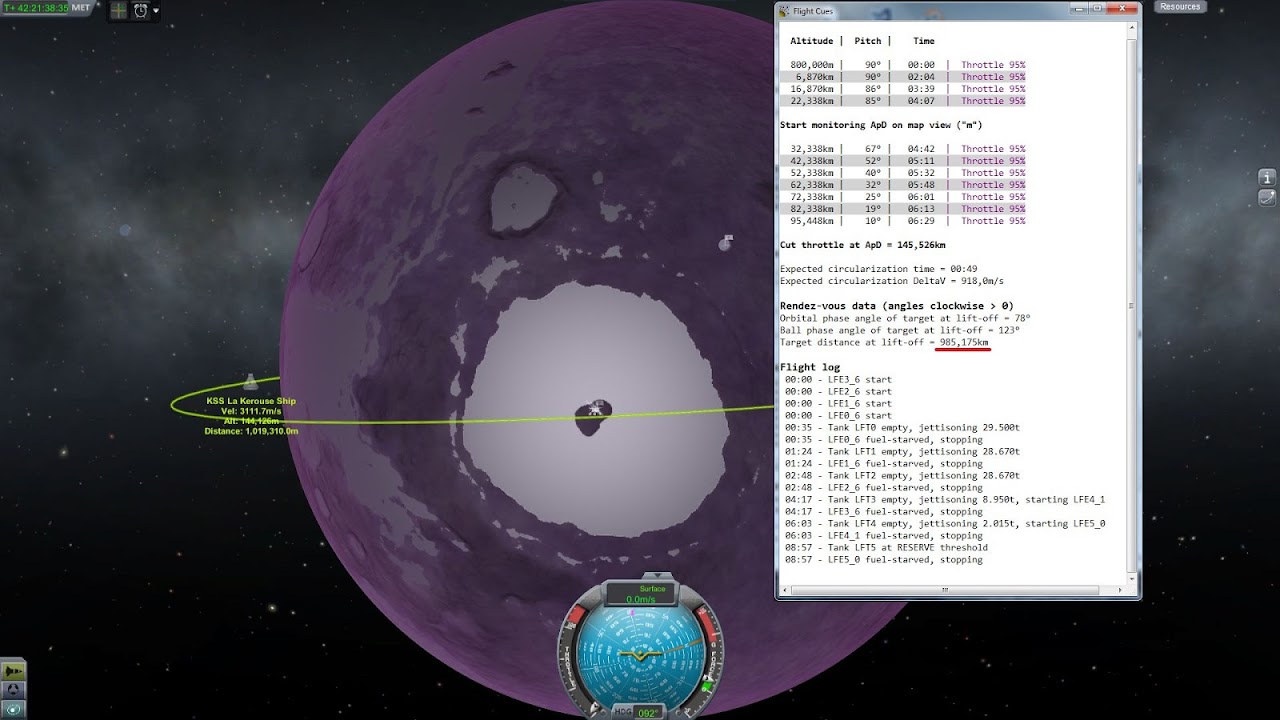
Task: Click the Altitude column header
Action: (x=812, y=41)
